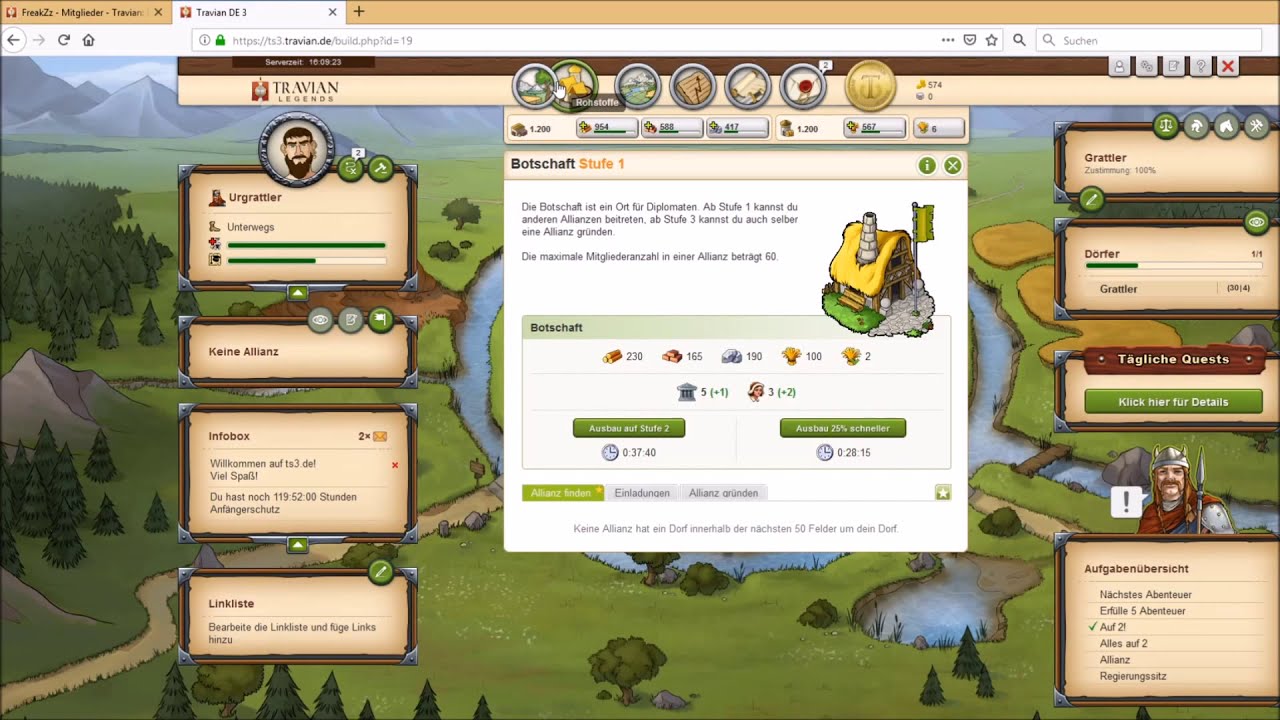
Task: Dismiss the welcome message with red x
Action: 395,465
